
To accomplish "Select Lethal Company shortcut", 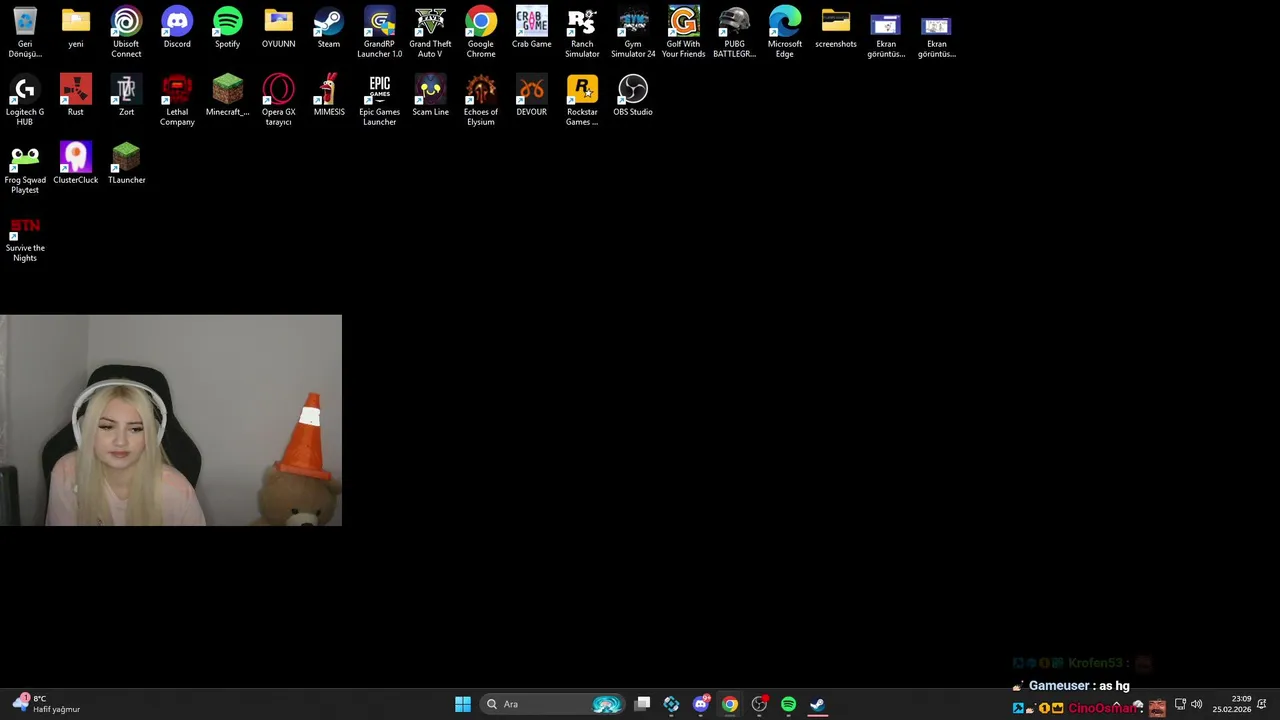I will pyautogui.click(x=177, y=100).
